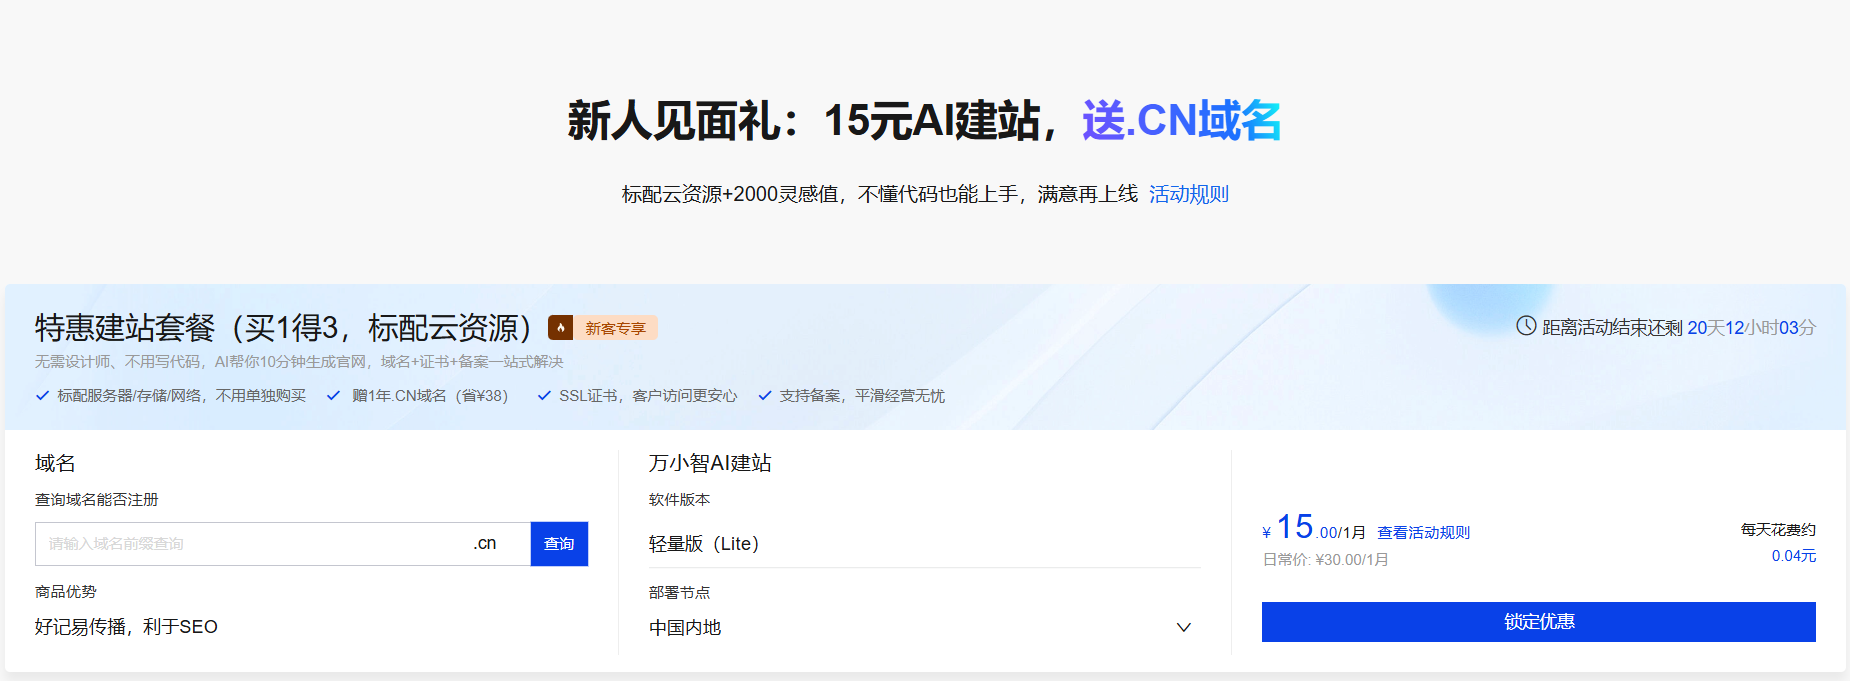
Task: Click checkmark icon before 支持备案
Action: pyautogui.click(x=765, y=396)
